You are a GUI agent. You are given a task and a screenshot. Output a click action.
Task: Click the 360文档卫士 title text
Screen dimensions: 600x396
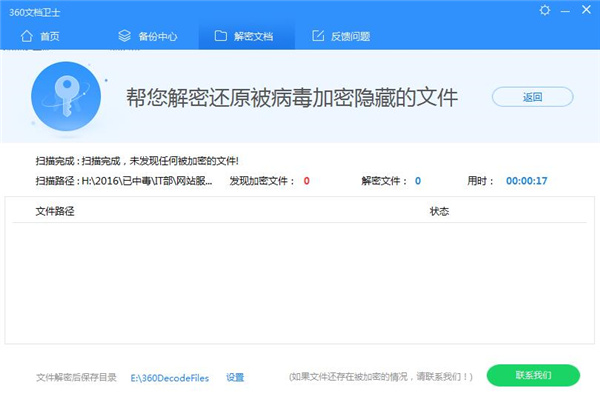pos(34,12)
